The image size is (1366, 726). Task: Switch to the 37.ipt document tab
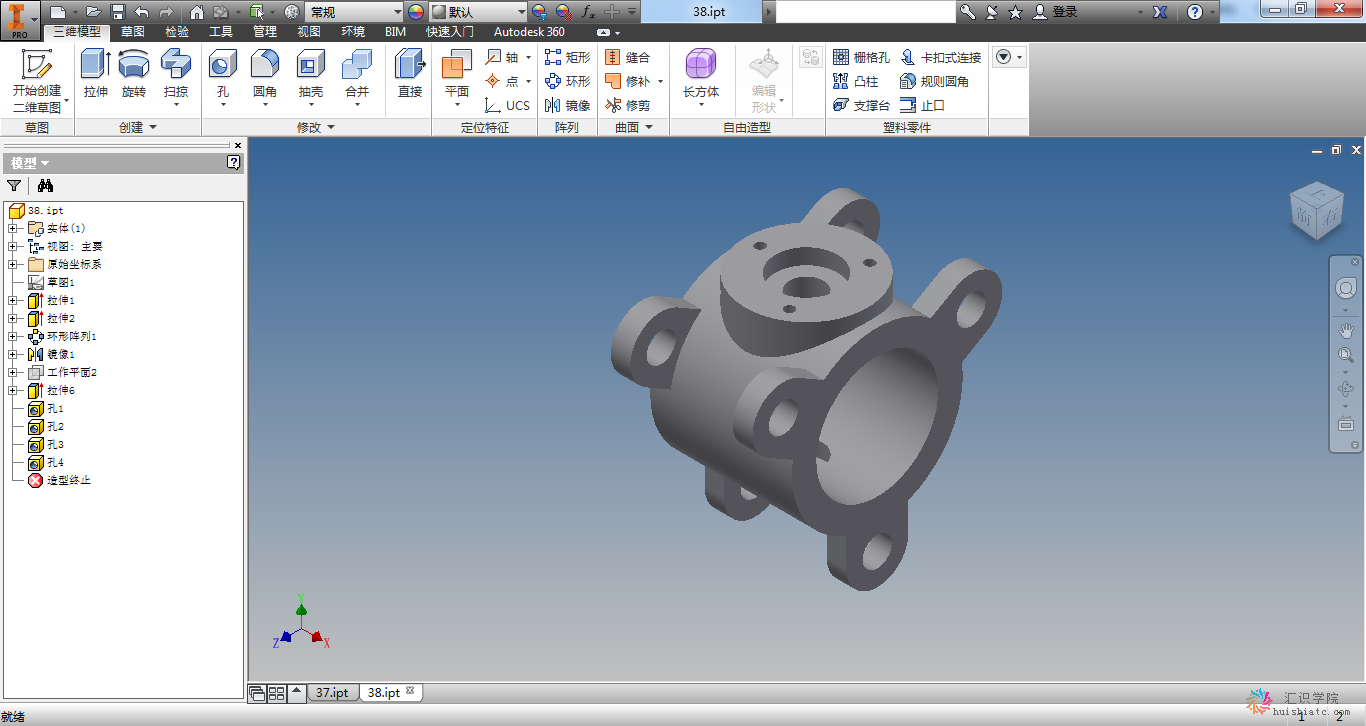(x=333, y=692)
